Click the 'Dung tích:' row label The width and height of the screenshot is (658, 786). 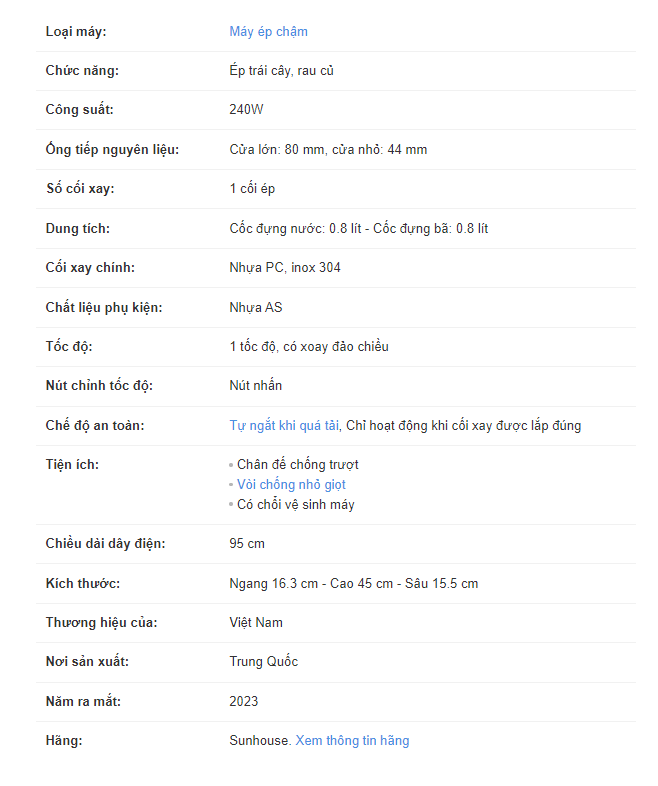click(x=78, y=229)
